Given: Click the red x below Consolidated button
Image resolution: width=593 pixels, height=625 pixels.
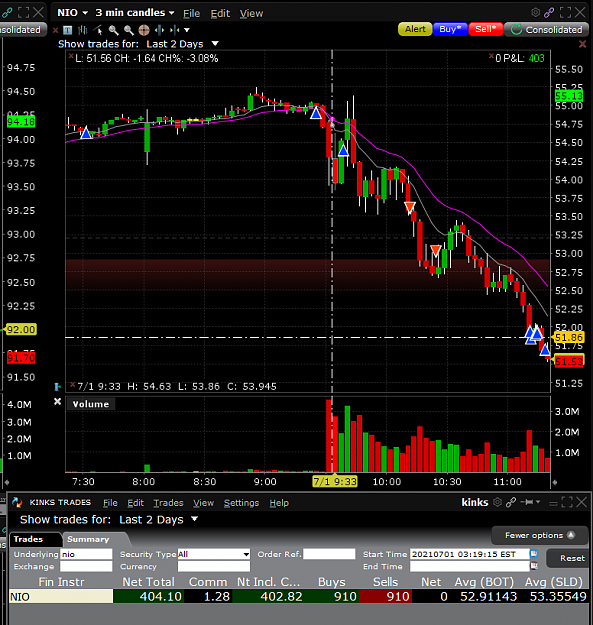Looking at the screenshot, I should 582,44.
